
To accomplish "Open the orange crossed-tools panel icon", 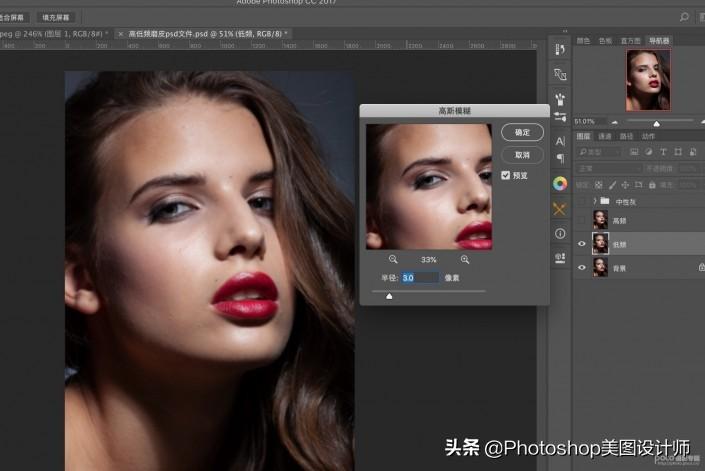I will [x=559, y=208].
